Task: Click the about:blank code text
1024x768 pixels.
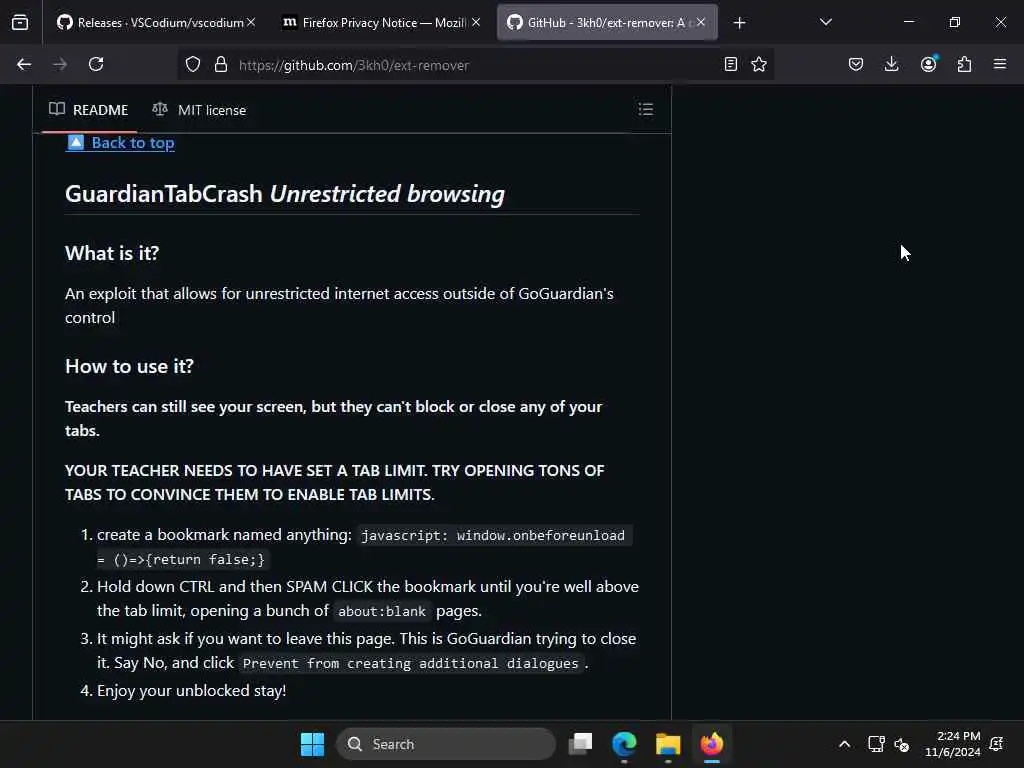Action: (382, 612)
